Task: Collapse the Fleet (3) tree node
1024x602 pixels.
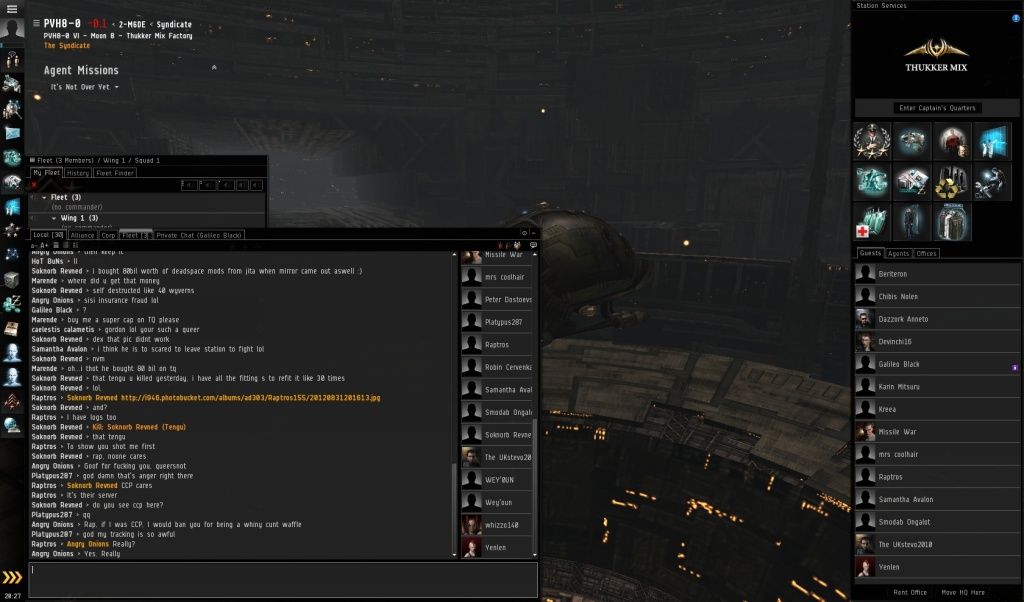Action: (x=44, y=197)
